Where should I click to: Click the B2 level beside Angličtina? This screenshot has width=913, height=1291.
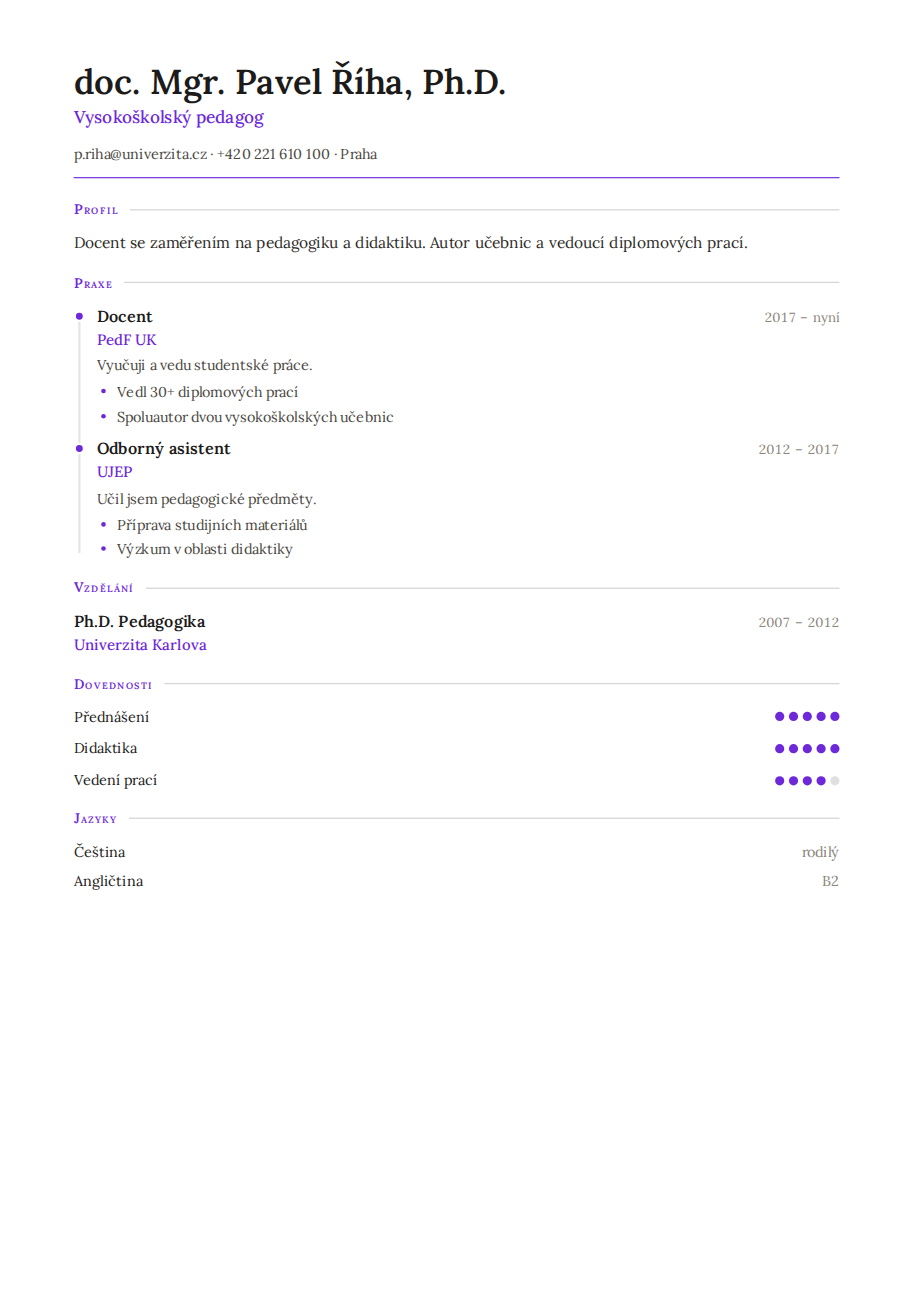click(x=830, y=881)
